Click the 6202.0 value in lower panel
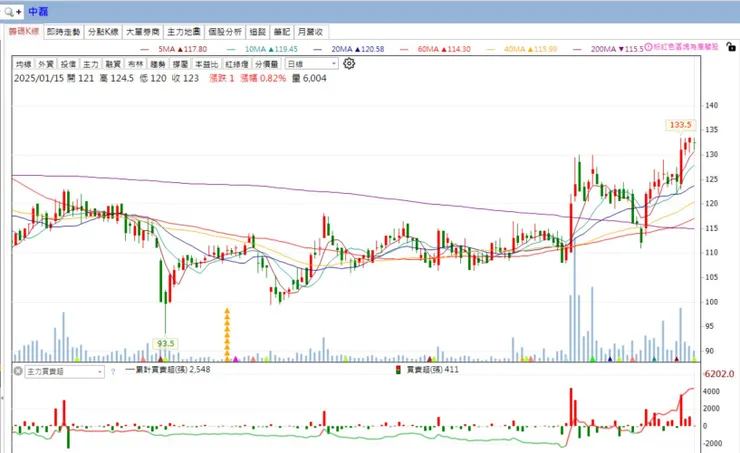The width and height of the screenshot is (740, 453). (719, 374)
